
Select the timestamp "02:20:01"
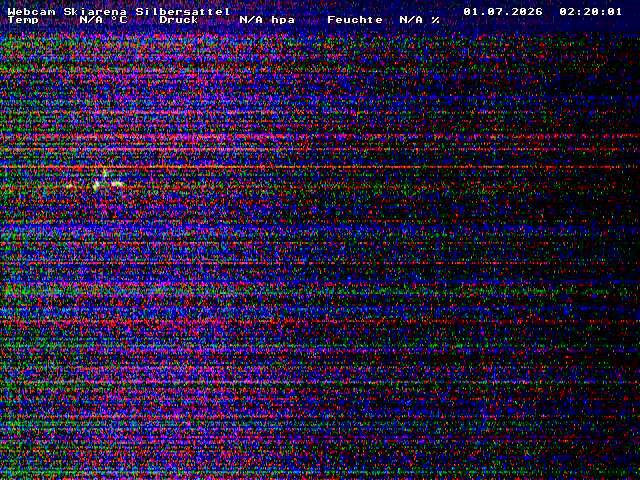590,11
